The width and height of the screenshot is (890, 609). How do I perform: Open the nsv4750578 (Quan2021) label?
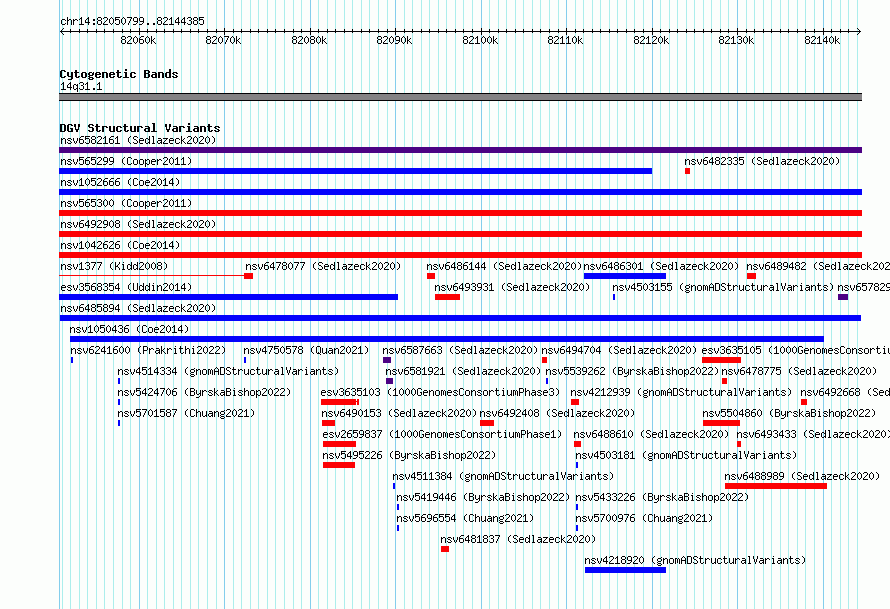click(x=306, y=350)
